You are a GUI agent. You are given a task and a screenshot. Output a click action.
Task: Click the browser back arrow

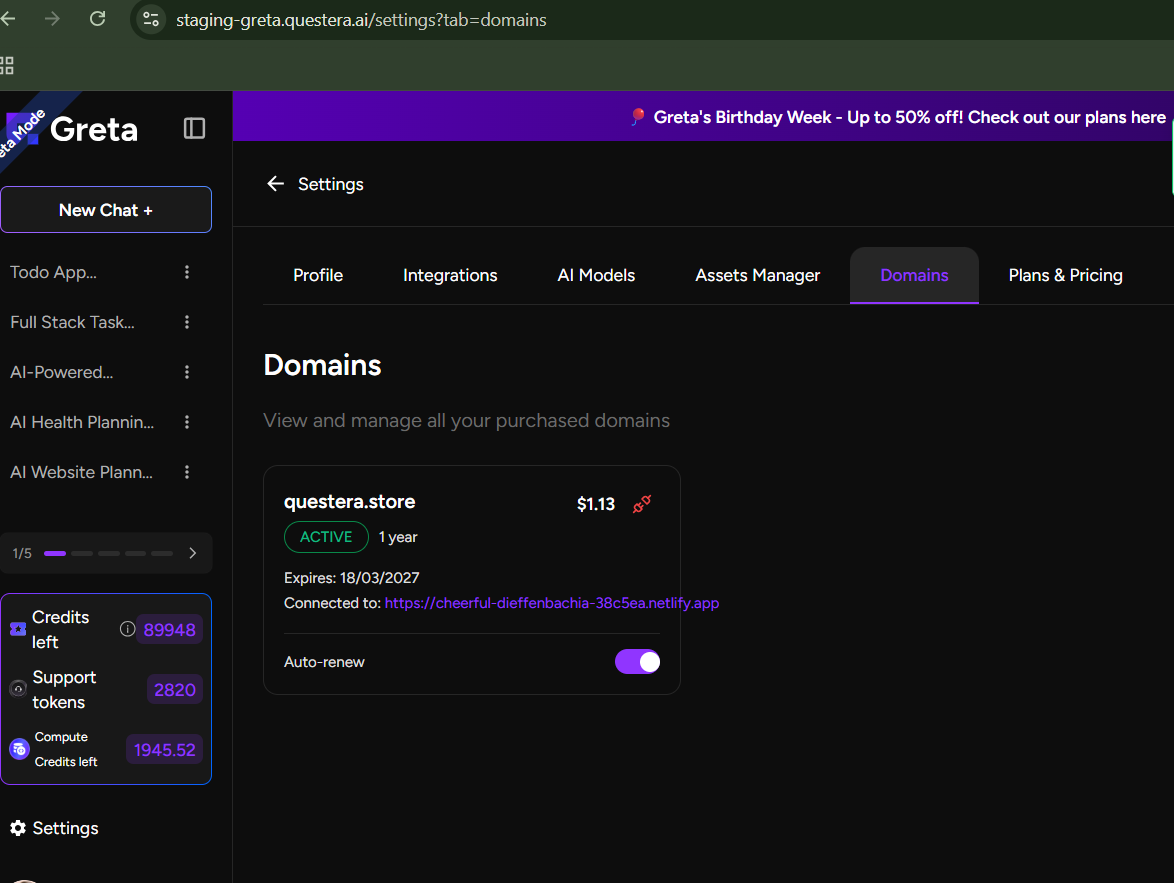click(9, 19)
